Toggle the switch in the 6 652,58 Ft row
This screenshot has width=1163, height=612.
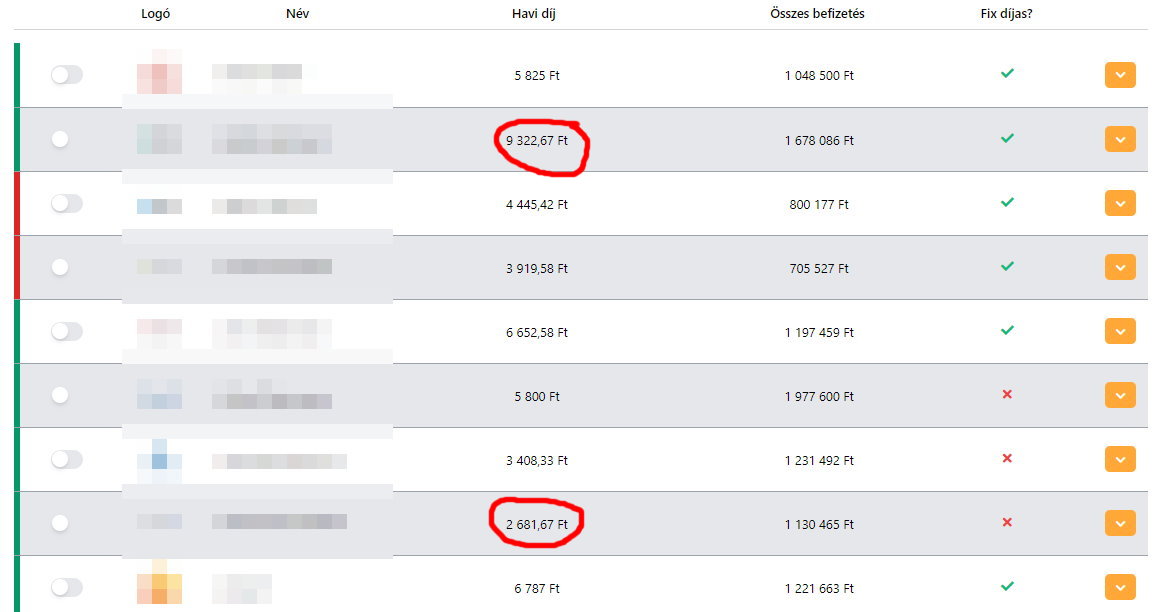coord(66,332)
